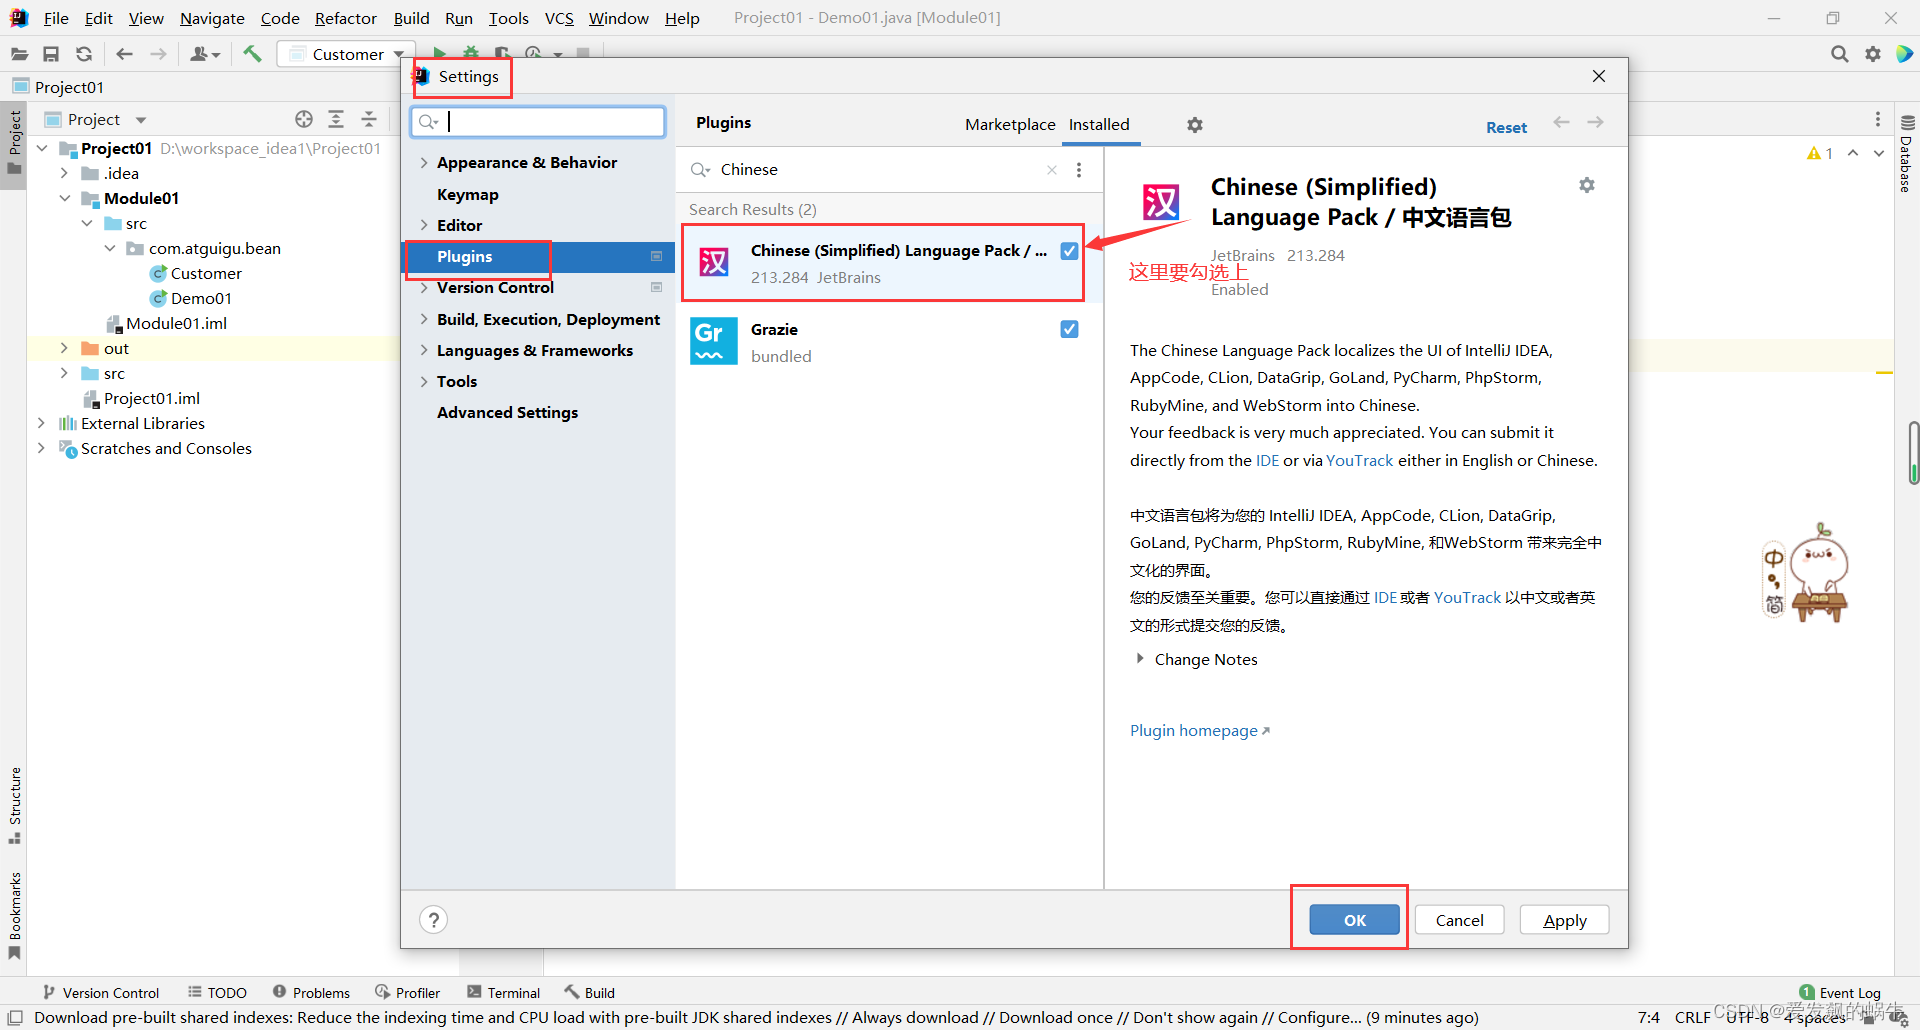Select Keymap in settings tree
The width and height of the screenshot is (1920, 1030).
(467, 194)
